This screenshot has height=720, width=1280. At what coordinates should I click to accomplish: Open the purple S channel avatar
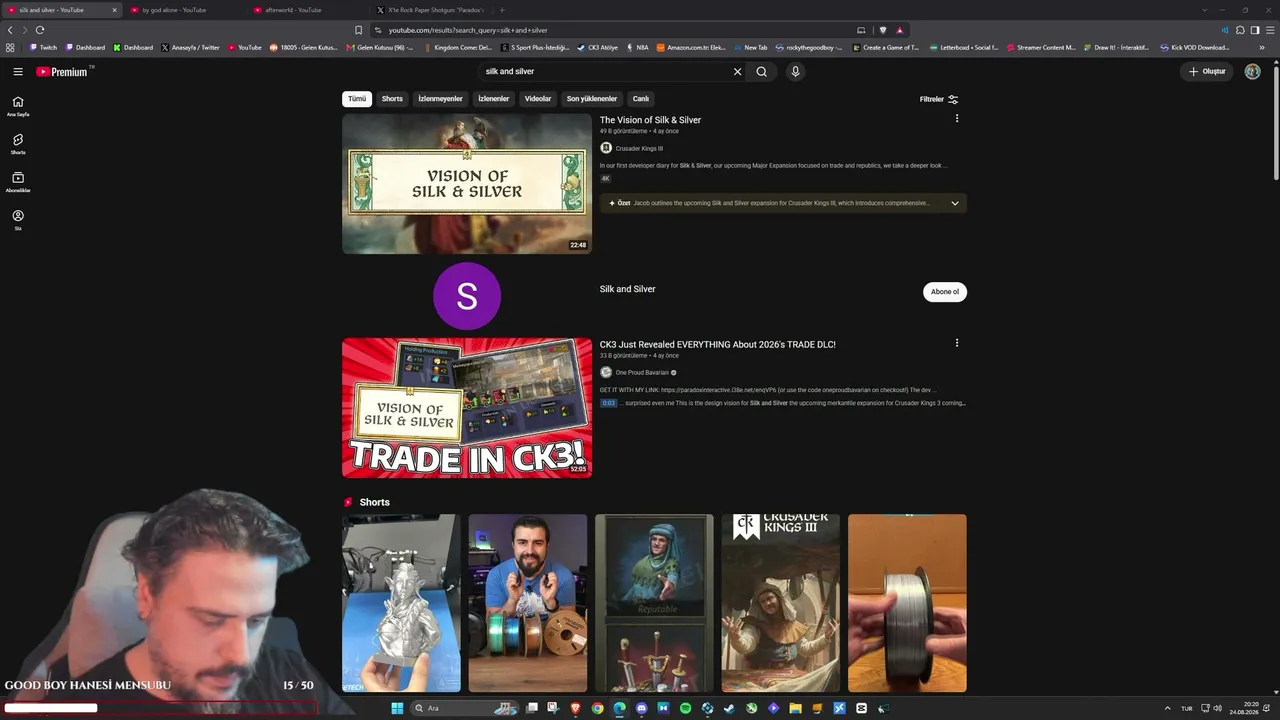pyautogui.click(x=467, y=296)
